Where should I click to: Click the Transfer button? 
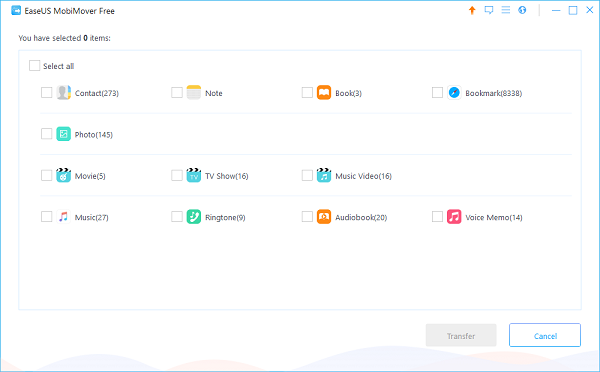point(461,335)
